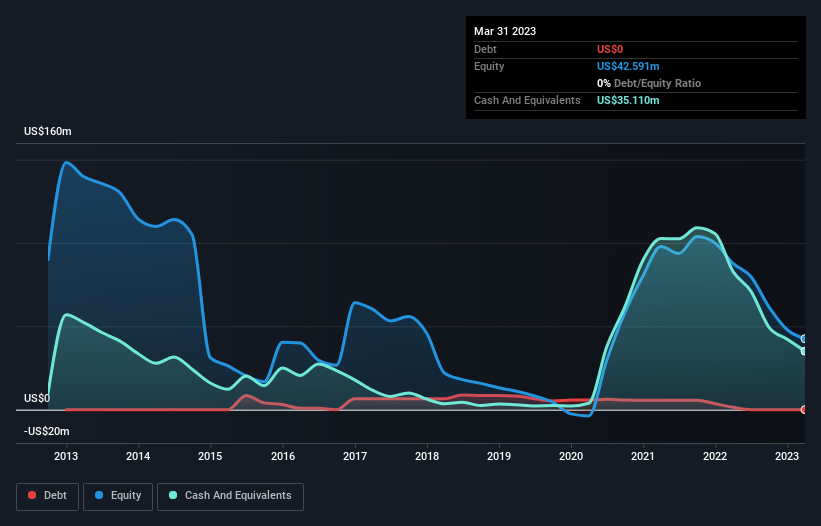Click the teal Cash And Equivalents legend dot
The height and width of the screenshot is (526, 821).
pyautogui.click(x=173, y=495)
